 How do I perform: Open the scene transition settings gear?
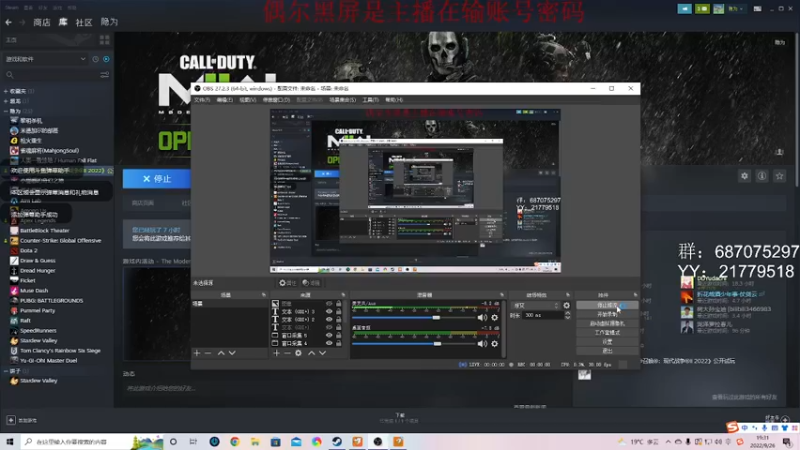566,306
